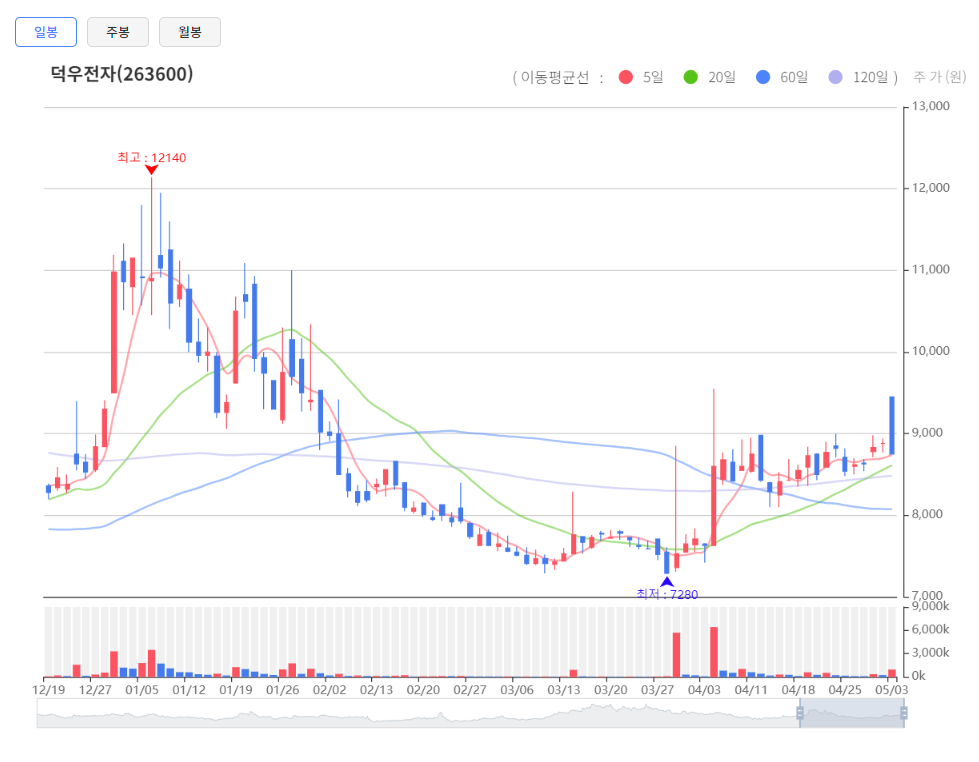Click the 03/27 date axis label
This screenshot has height=762, width=979.
click(657, 690)
